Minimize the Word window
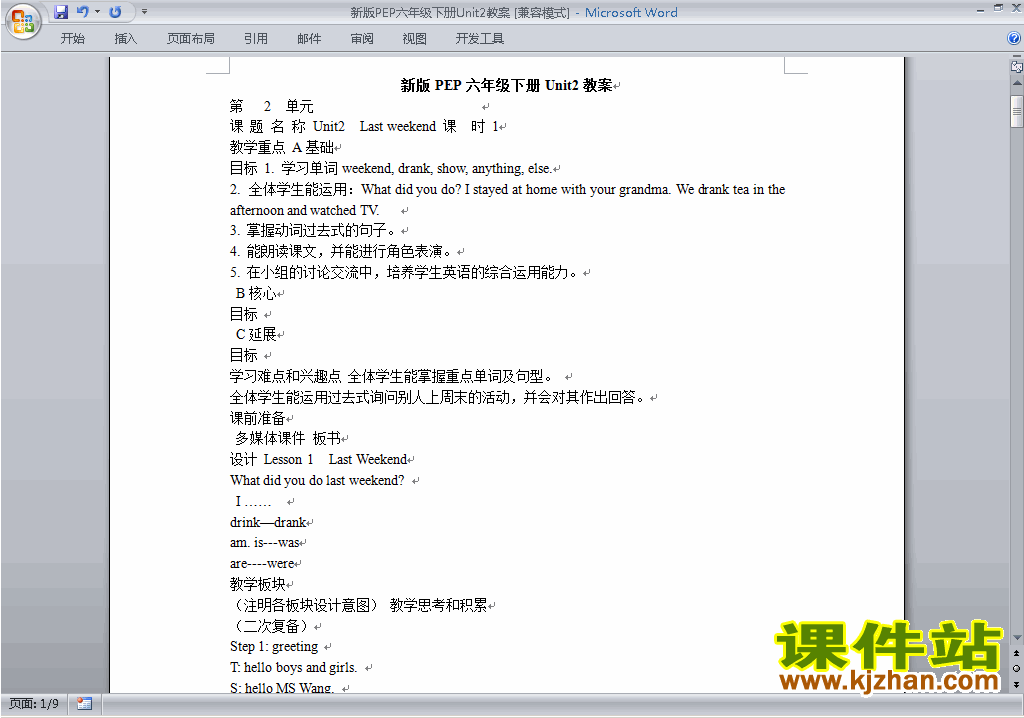The width and height of the screenshot is (1024, 718). click(x=980, y=9)
